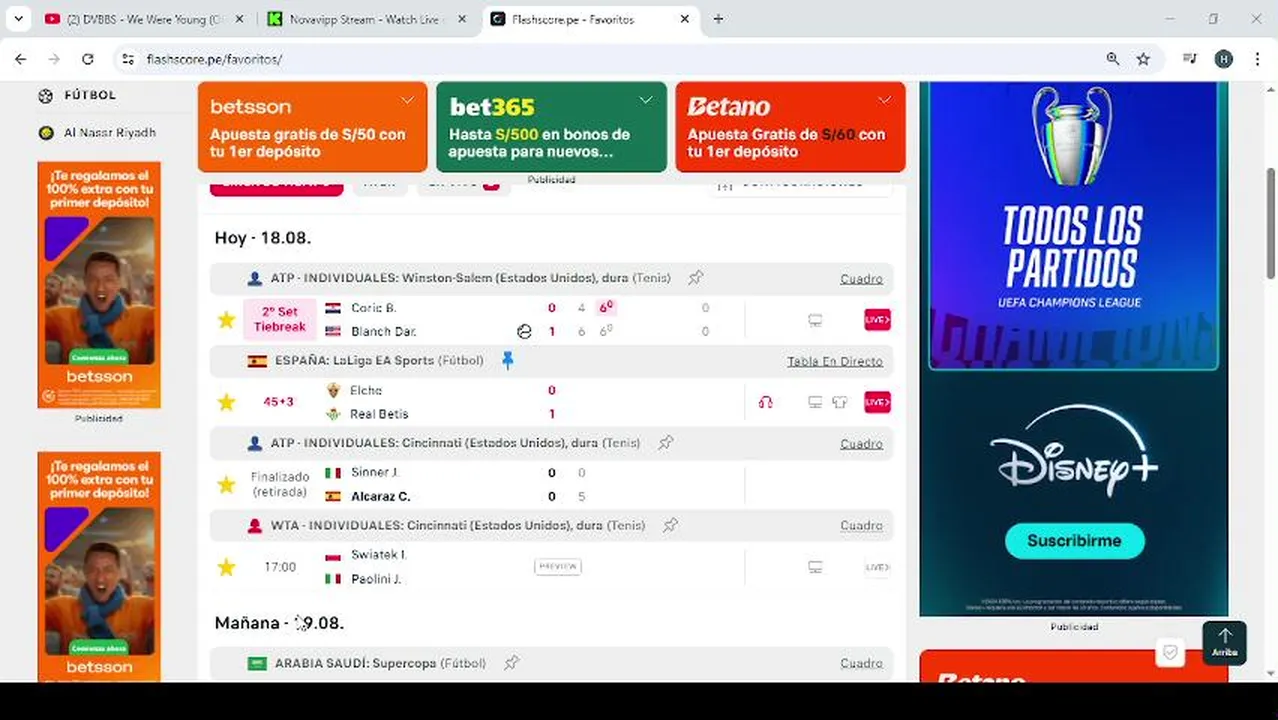The height and width of the screenshot is (720, 1278).
Task: Click the Al Nassr Riyadh team badge
Action: click(x=46, y=133)
